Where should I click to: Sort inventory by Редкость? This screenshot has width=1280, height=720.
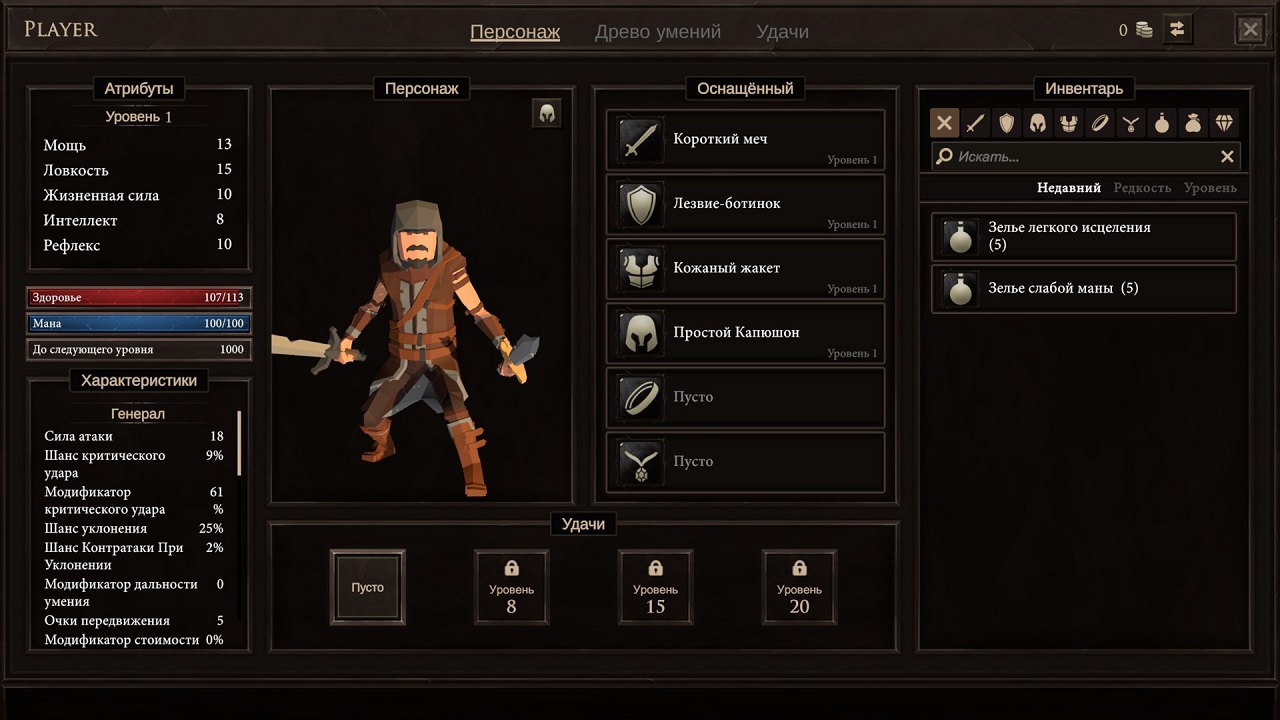pos(1142,188)
